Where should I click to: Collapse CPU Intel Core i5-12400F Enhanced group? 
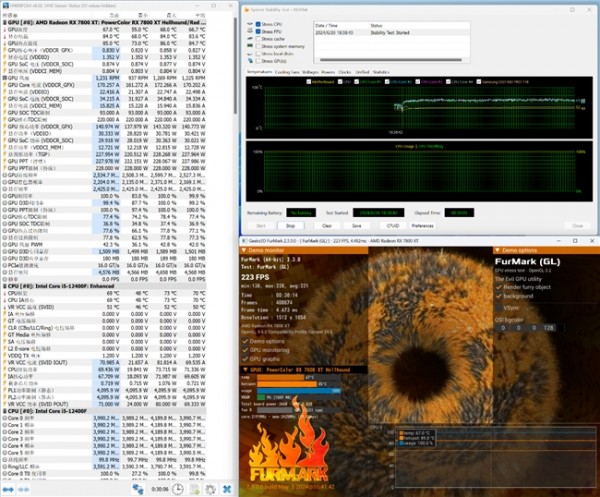click(5, 286)
